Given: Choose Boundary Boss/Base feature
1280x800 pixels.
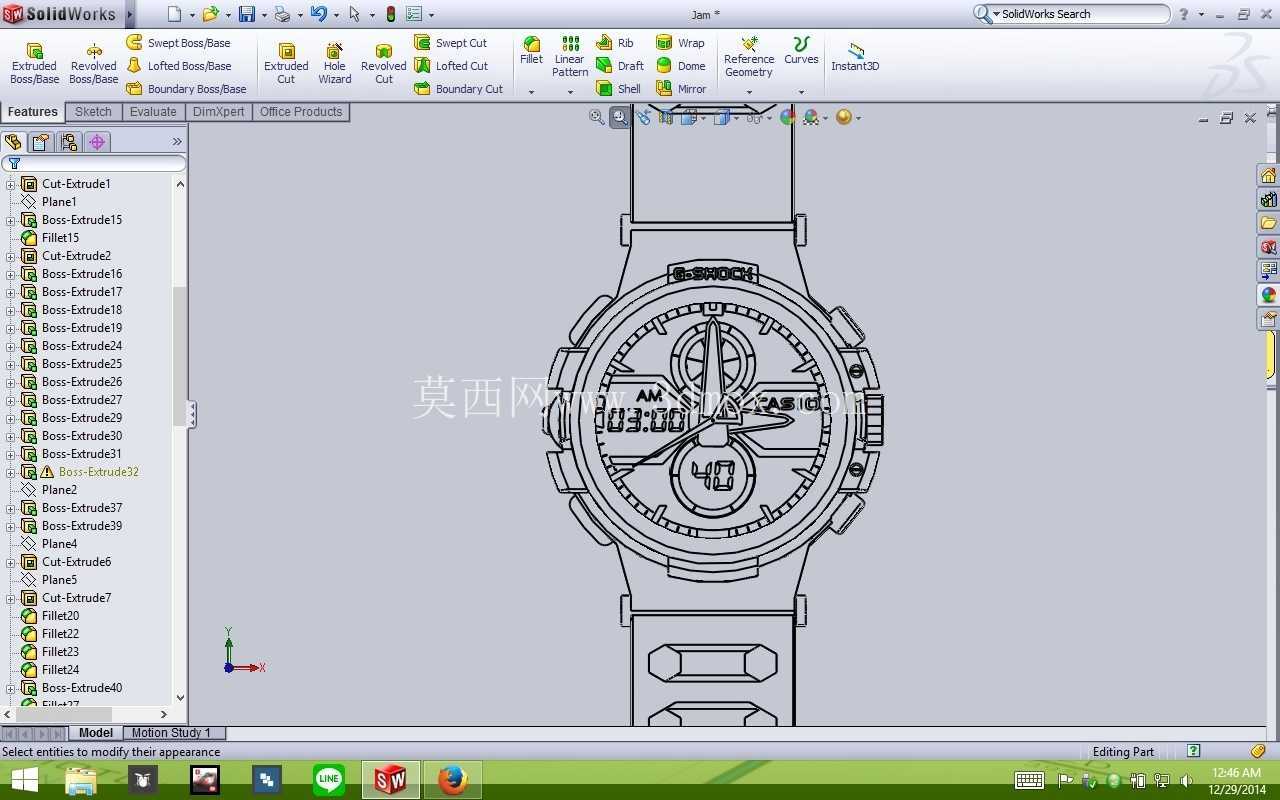Looking at the screenshot, I should (186, 89).
